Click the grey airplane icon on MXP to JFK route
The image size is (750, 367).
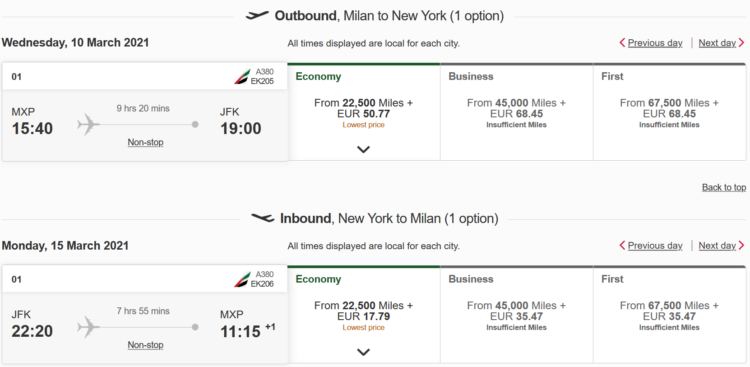[x=88, y=124]
